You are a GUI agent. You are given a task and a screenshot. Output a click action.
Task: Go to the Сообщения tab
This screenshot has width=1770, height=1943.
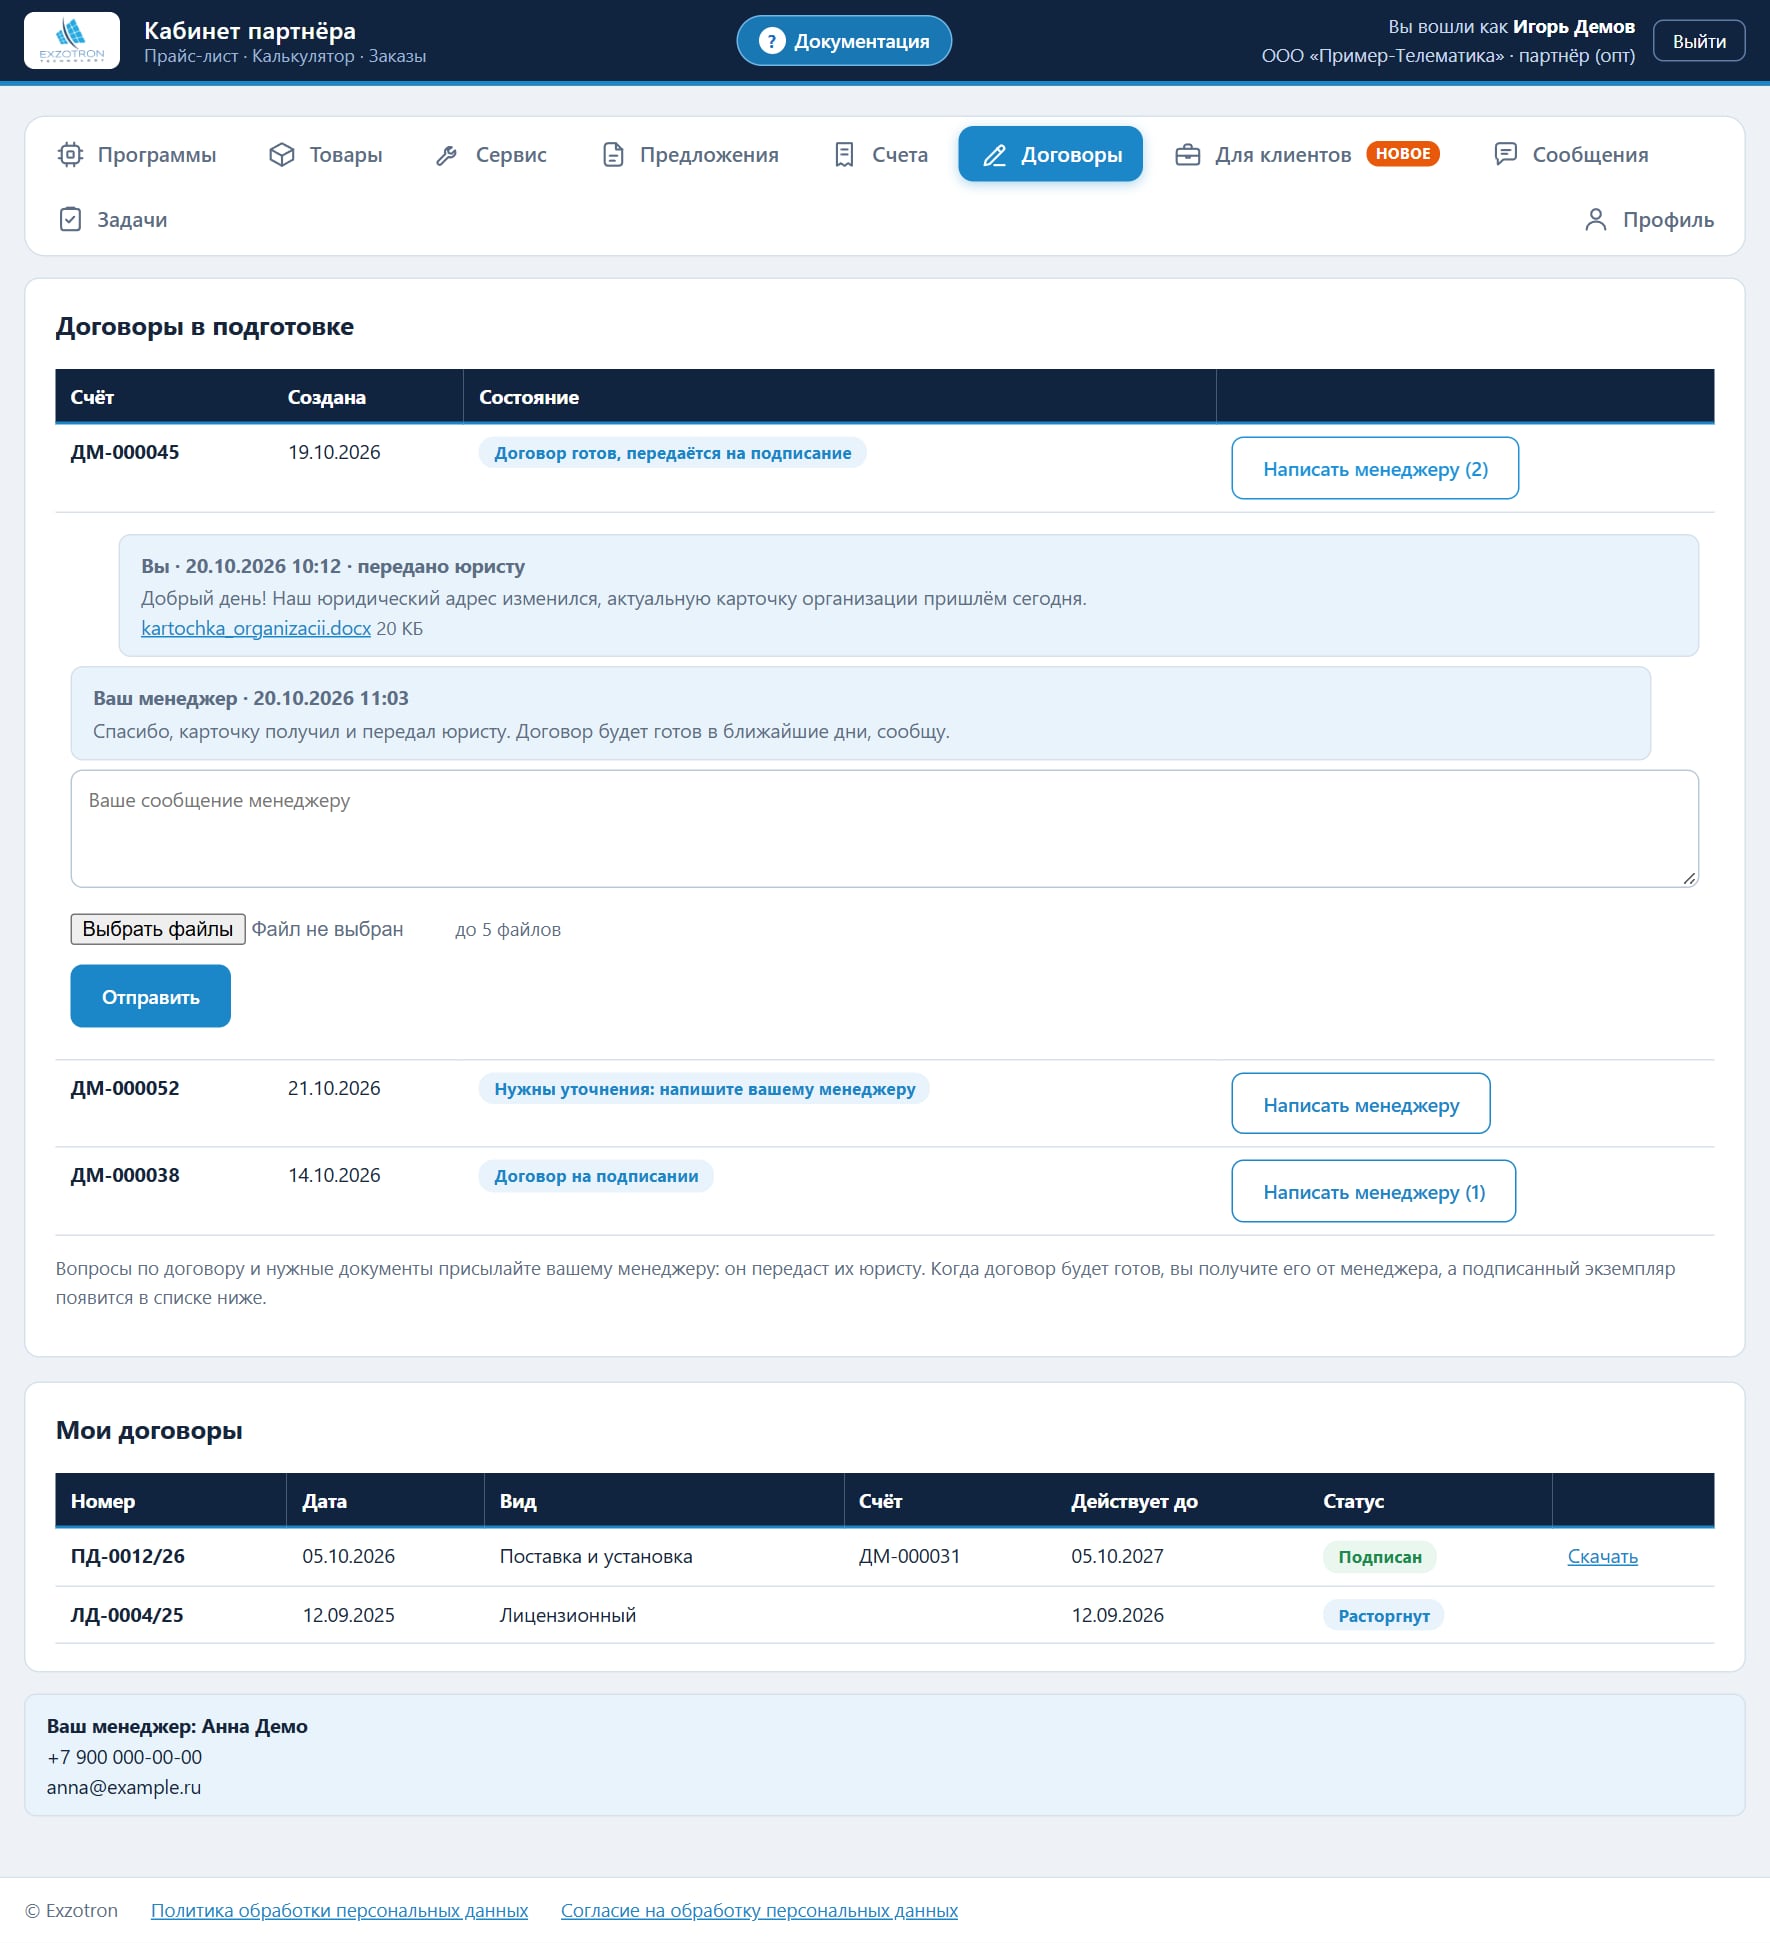coord(1571,155)
